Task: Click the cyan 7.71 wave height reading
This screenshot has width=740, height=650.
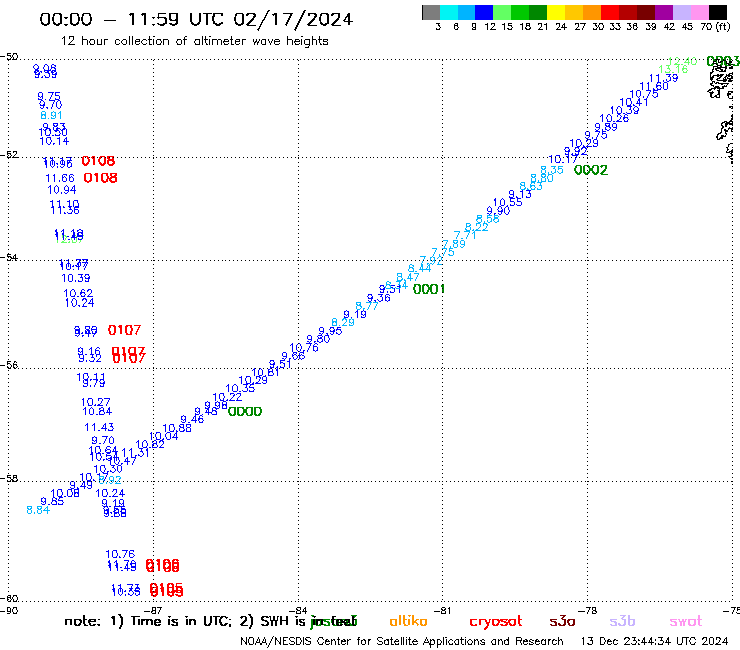Action: 465,235
